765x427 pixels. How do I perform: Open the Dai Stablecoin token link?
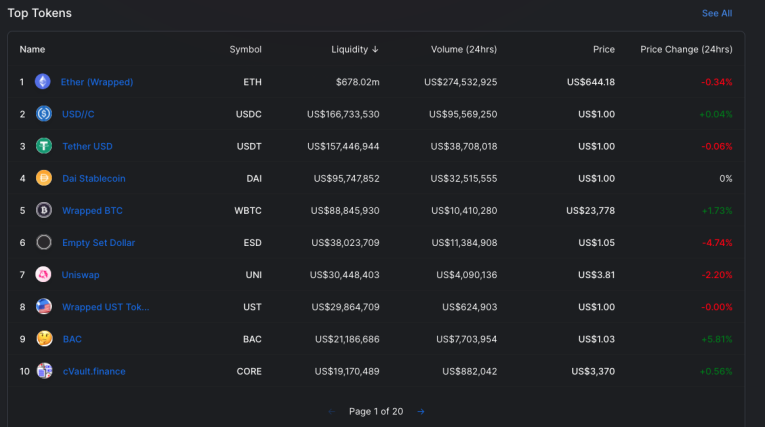(x=94, y=179)
